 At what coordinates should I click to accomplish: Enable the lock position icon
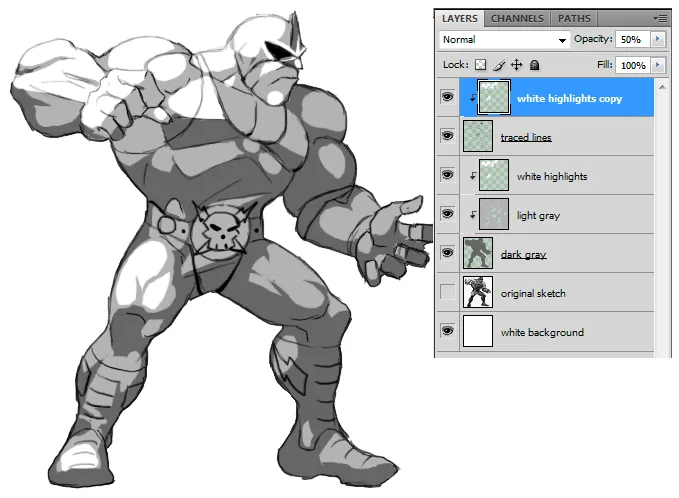click(x=517, y=65)
